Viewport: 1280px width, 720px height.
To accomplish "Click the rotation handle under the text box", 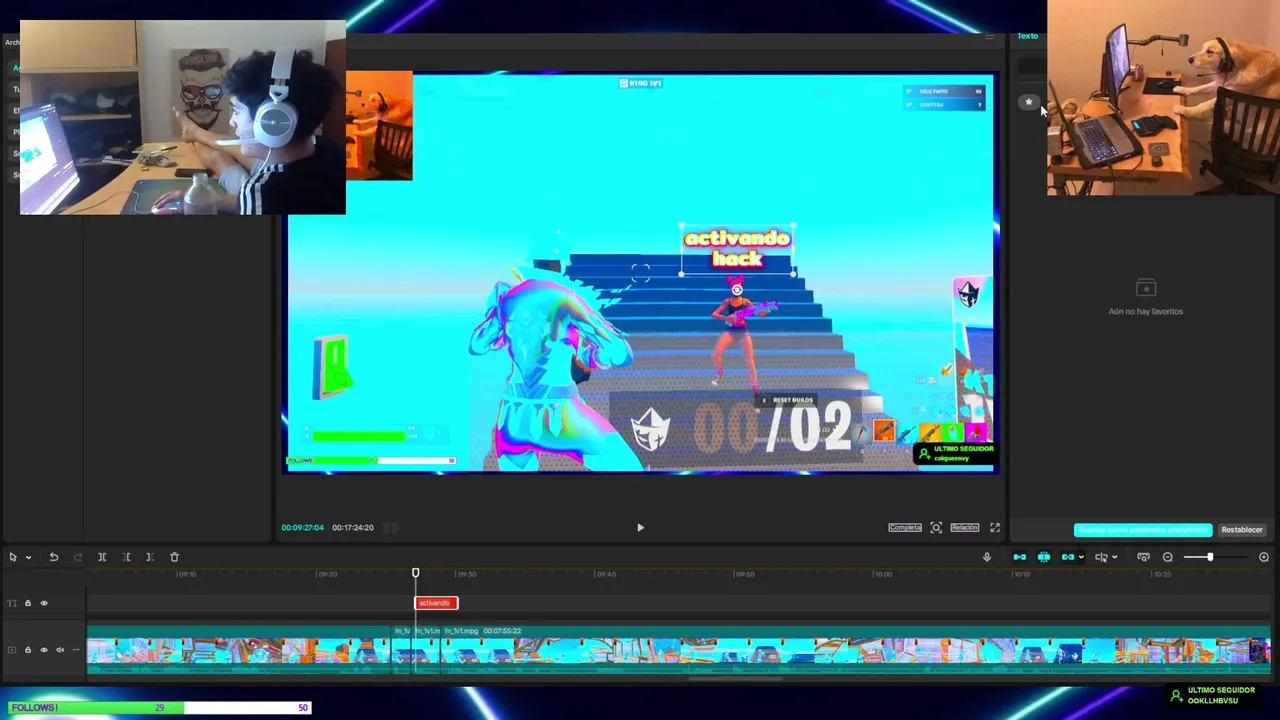I will pyautogui.click(x=737, y=290).
